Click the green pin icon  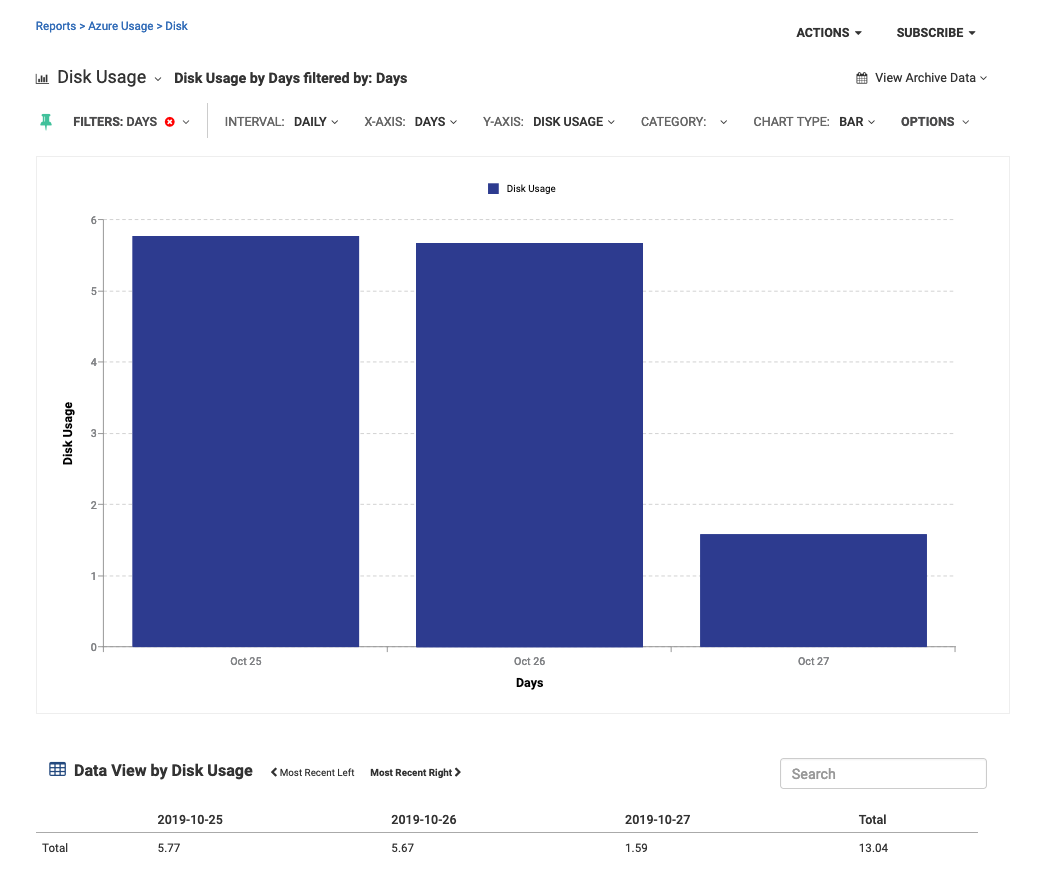[45, 122]
